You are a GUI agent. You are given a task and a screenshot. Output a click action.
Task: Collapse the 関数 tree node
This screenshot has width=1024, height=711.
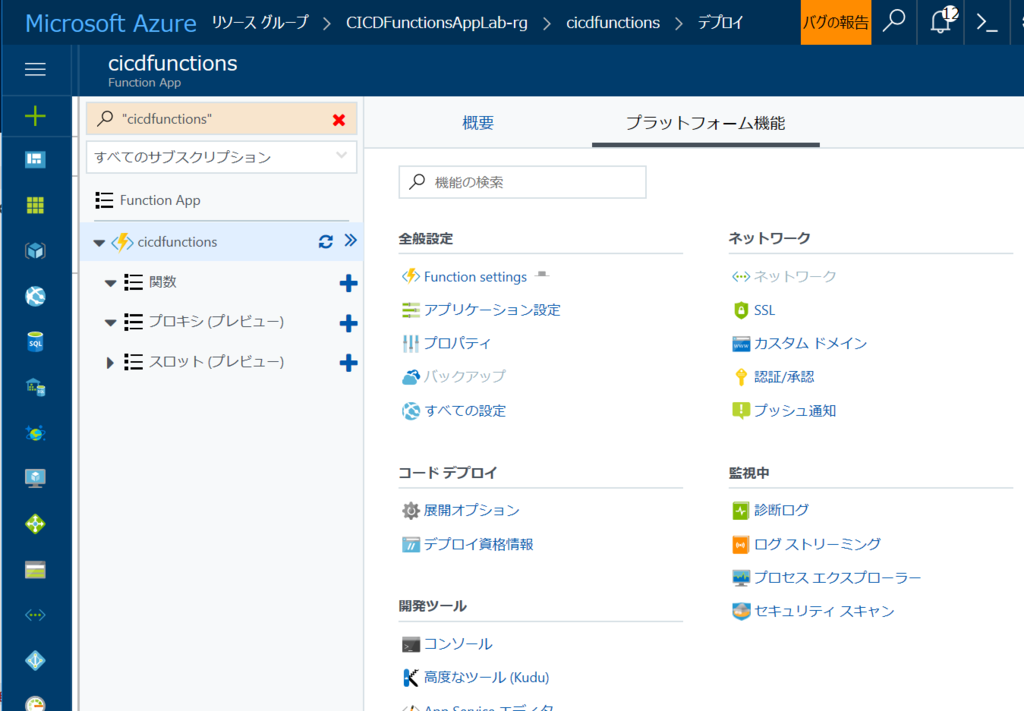coord(110,283)
